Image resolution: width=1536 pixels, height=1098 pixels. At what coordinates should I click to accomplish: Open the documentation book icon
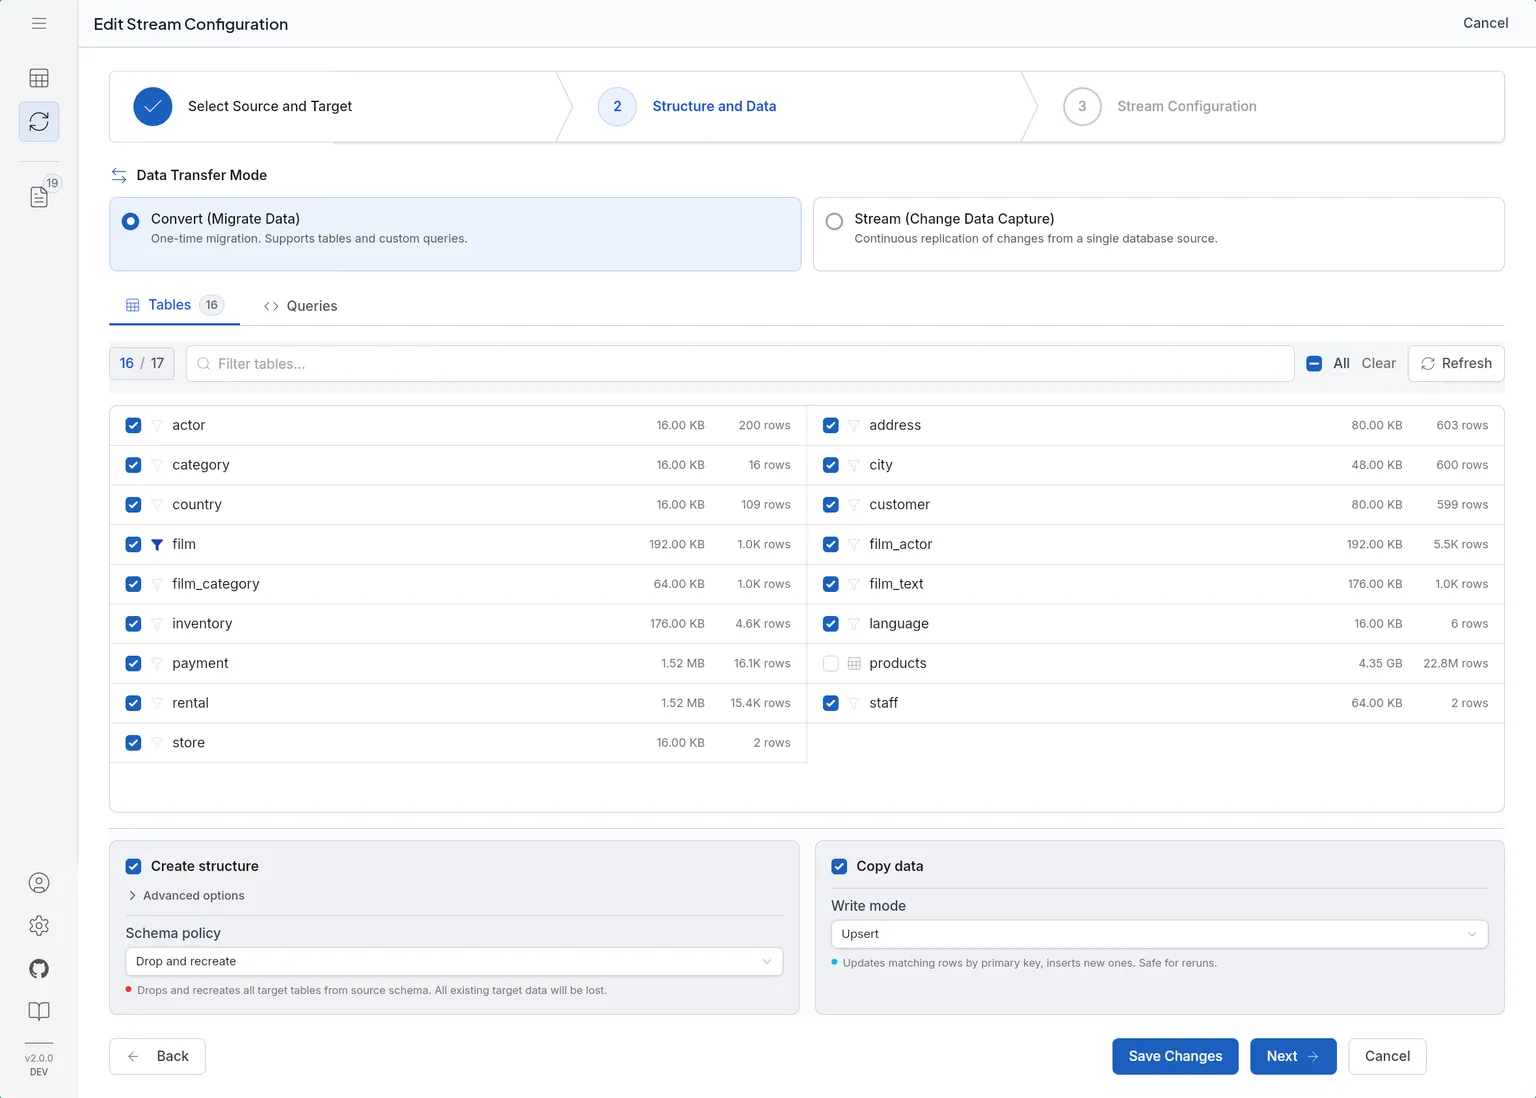click(39, 1011)
